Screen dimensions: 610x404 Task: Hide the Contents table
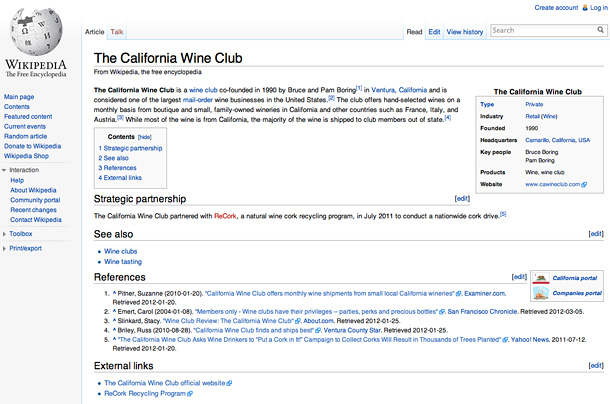[145, 137]
